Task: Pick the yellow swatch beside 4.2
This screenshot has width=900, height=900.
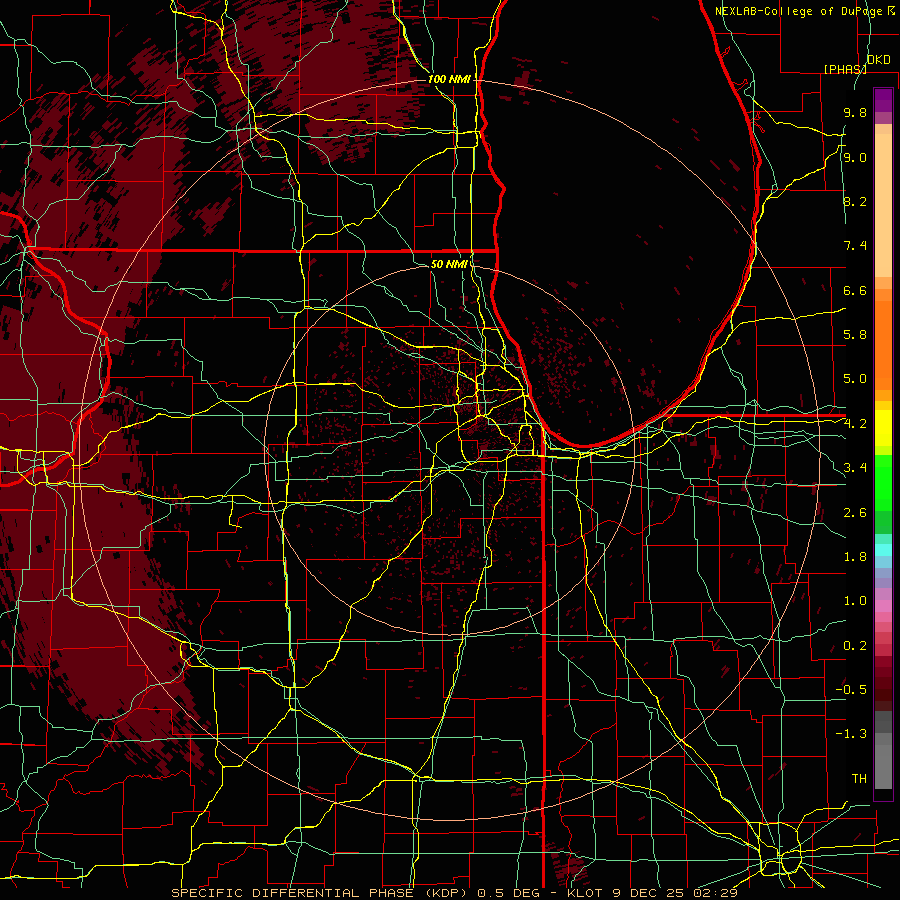Action: 883,428
